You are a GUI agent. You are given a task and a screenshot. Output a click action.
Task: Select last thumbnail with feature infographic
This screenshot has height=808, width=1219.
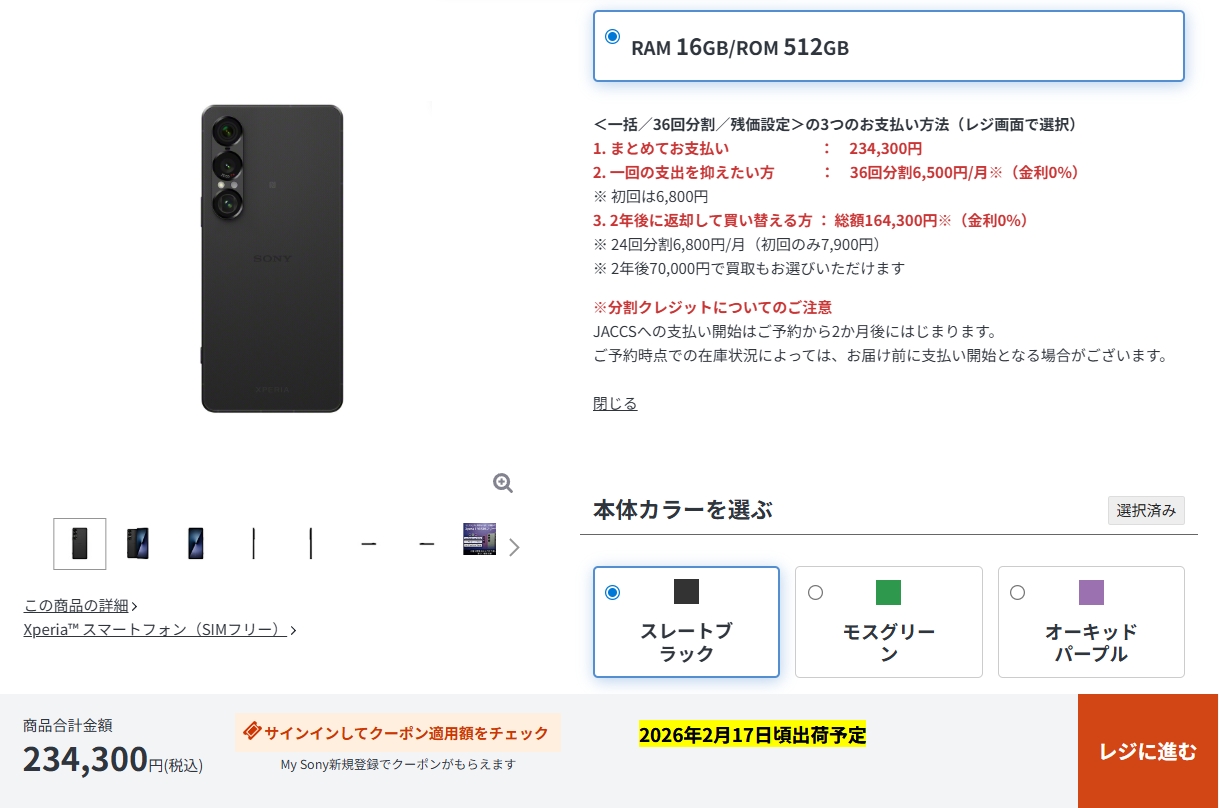point(479,540)
